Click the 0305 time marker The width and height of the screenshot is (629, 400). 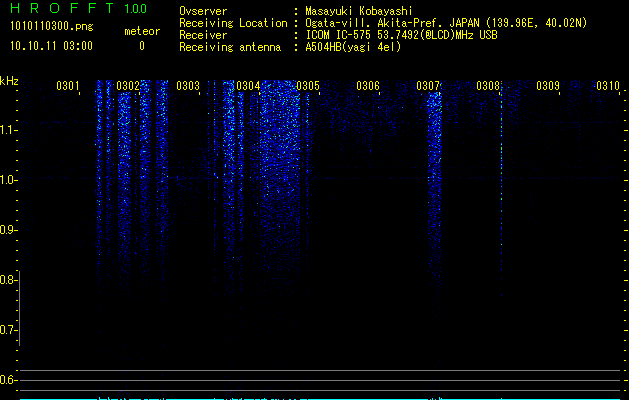pos(308,85)
